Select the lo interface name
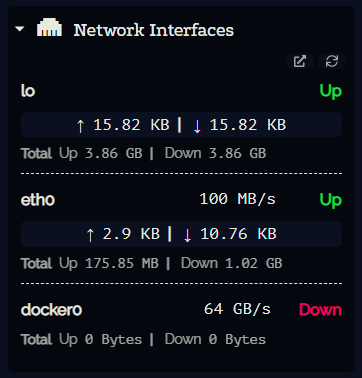The height and width of the screenshot is (378, 362). click(28, 91)
